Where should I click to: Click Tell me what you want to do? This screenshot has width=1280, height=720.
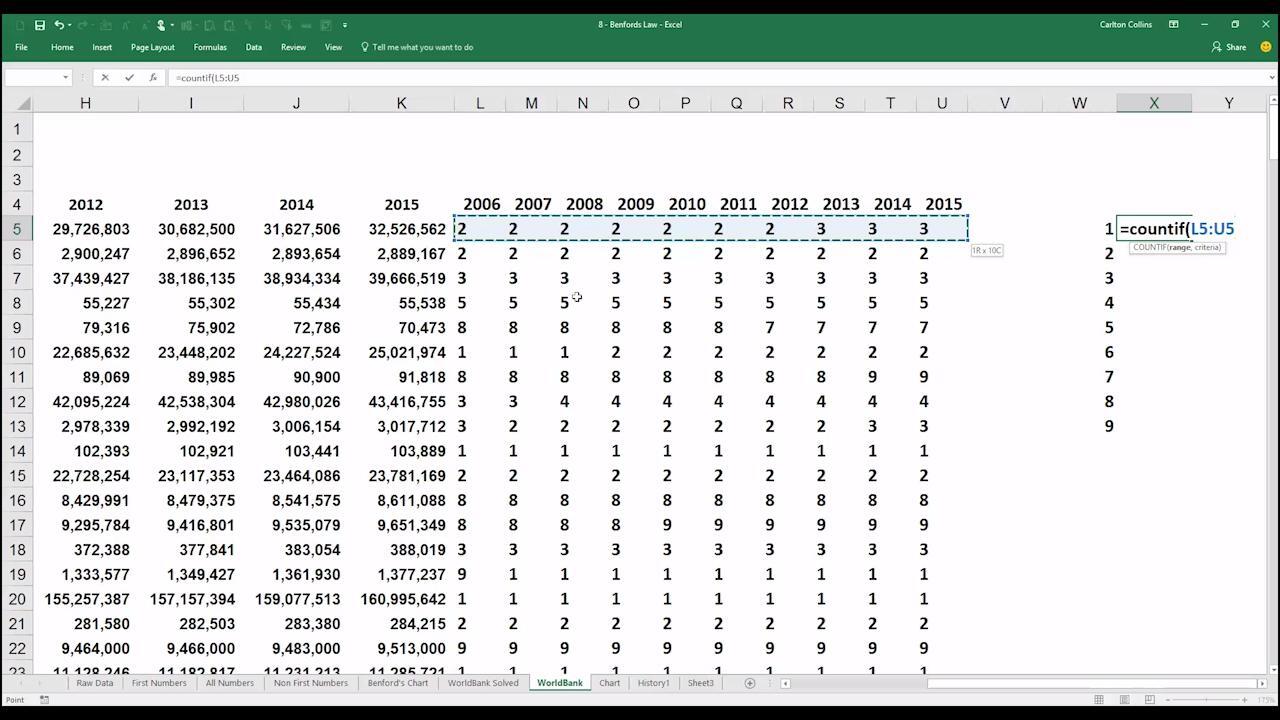422,47
